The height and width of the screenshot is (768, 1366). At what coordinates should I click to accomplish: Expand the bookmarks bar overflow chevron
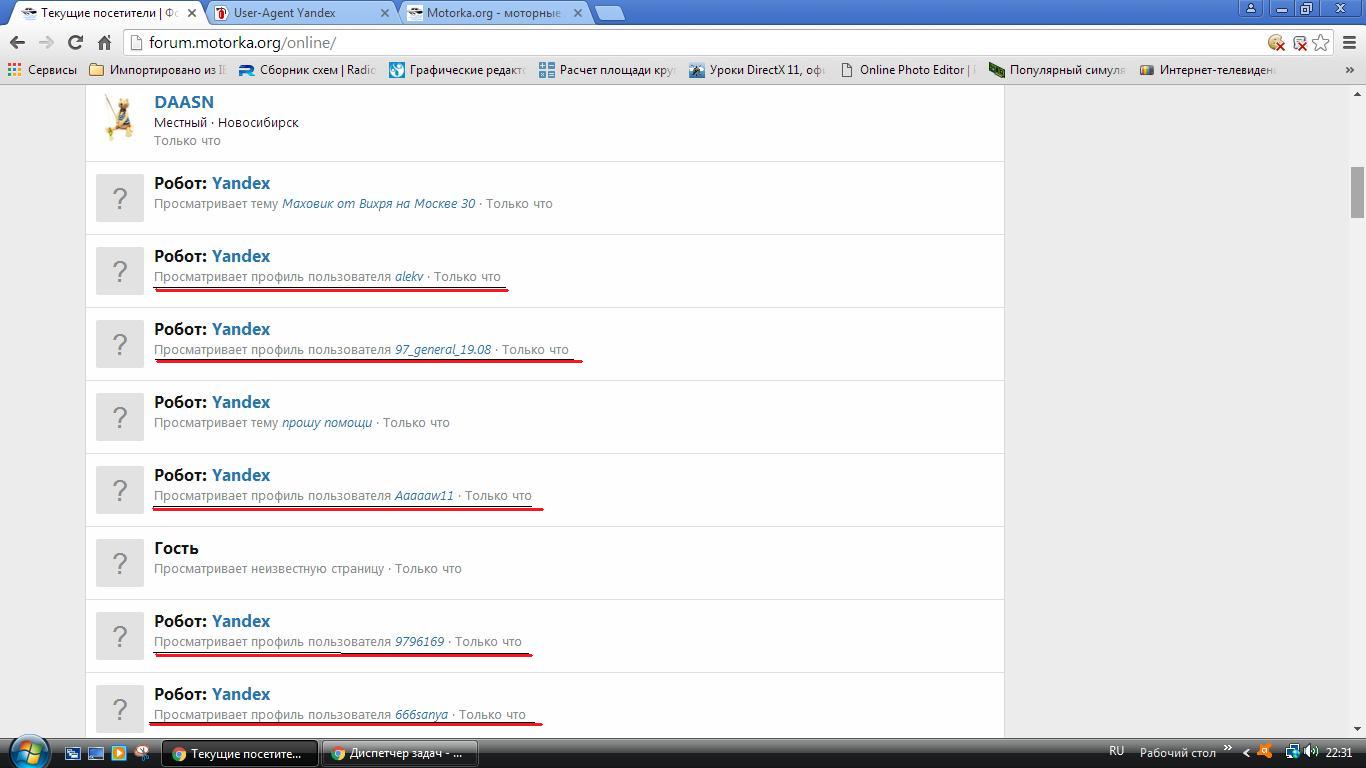tap(1349, 70)
